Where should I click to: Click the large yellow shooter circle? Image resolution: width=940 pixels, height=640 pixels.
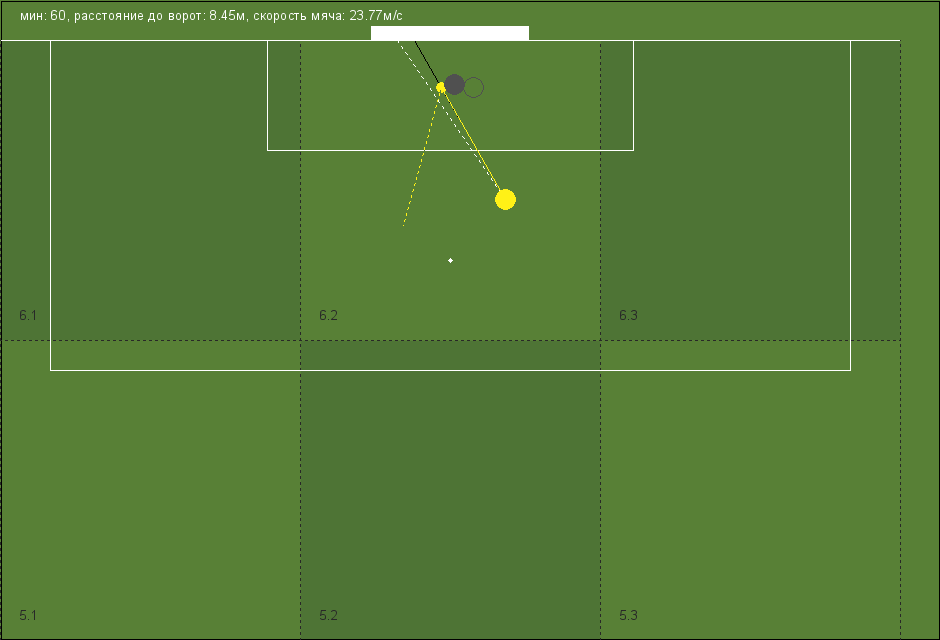[x=505, y=200]
